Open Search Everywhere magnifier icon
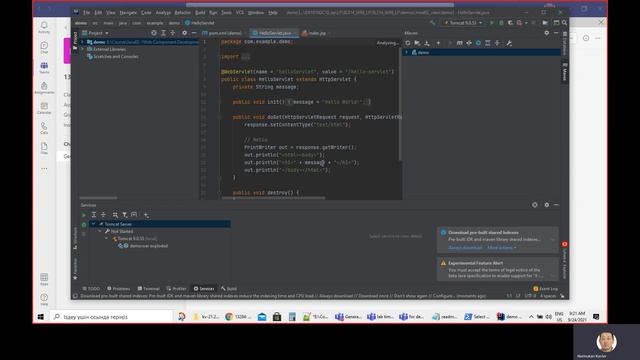Image resolution: width=640 pixels, height=360 pixels. click(x=564, y=23)
